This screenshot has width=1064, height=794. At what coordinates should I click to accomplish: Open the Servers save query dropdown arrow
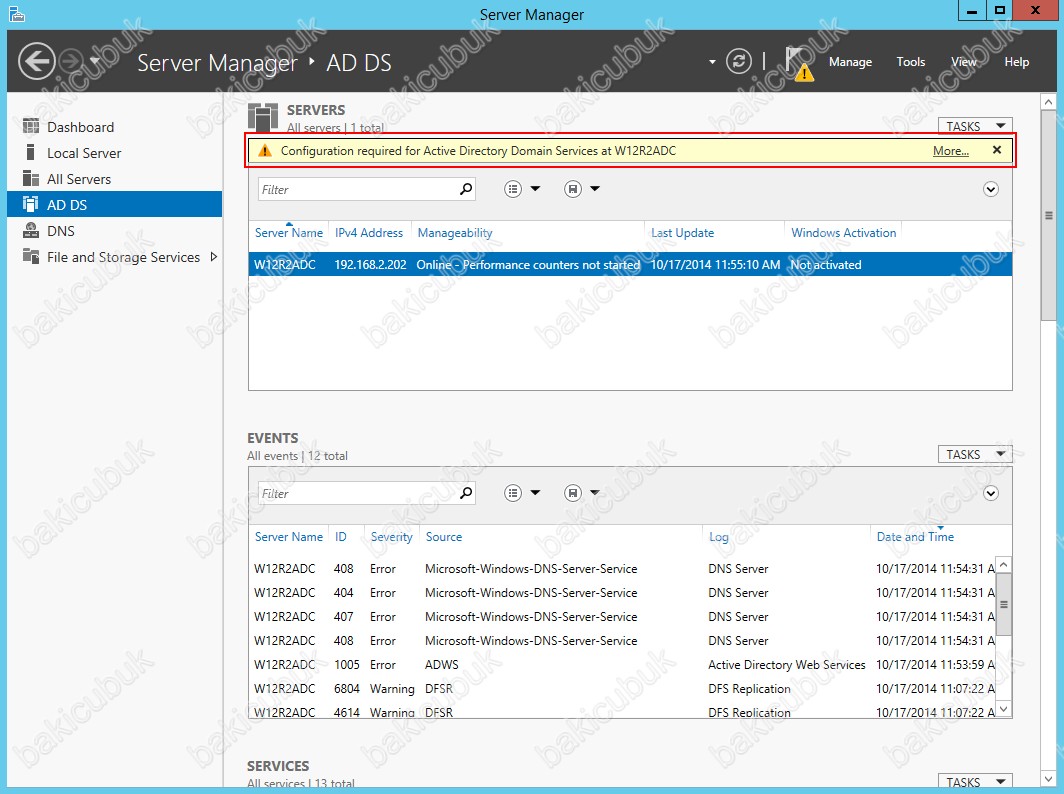click(595, 189)
